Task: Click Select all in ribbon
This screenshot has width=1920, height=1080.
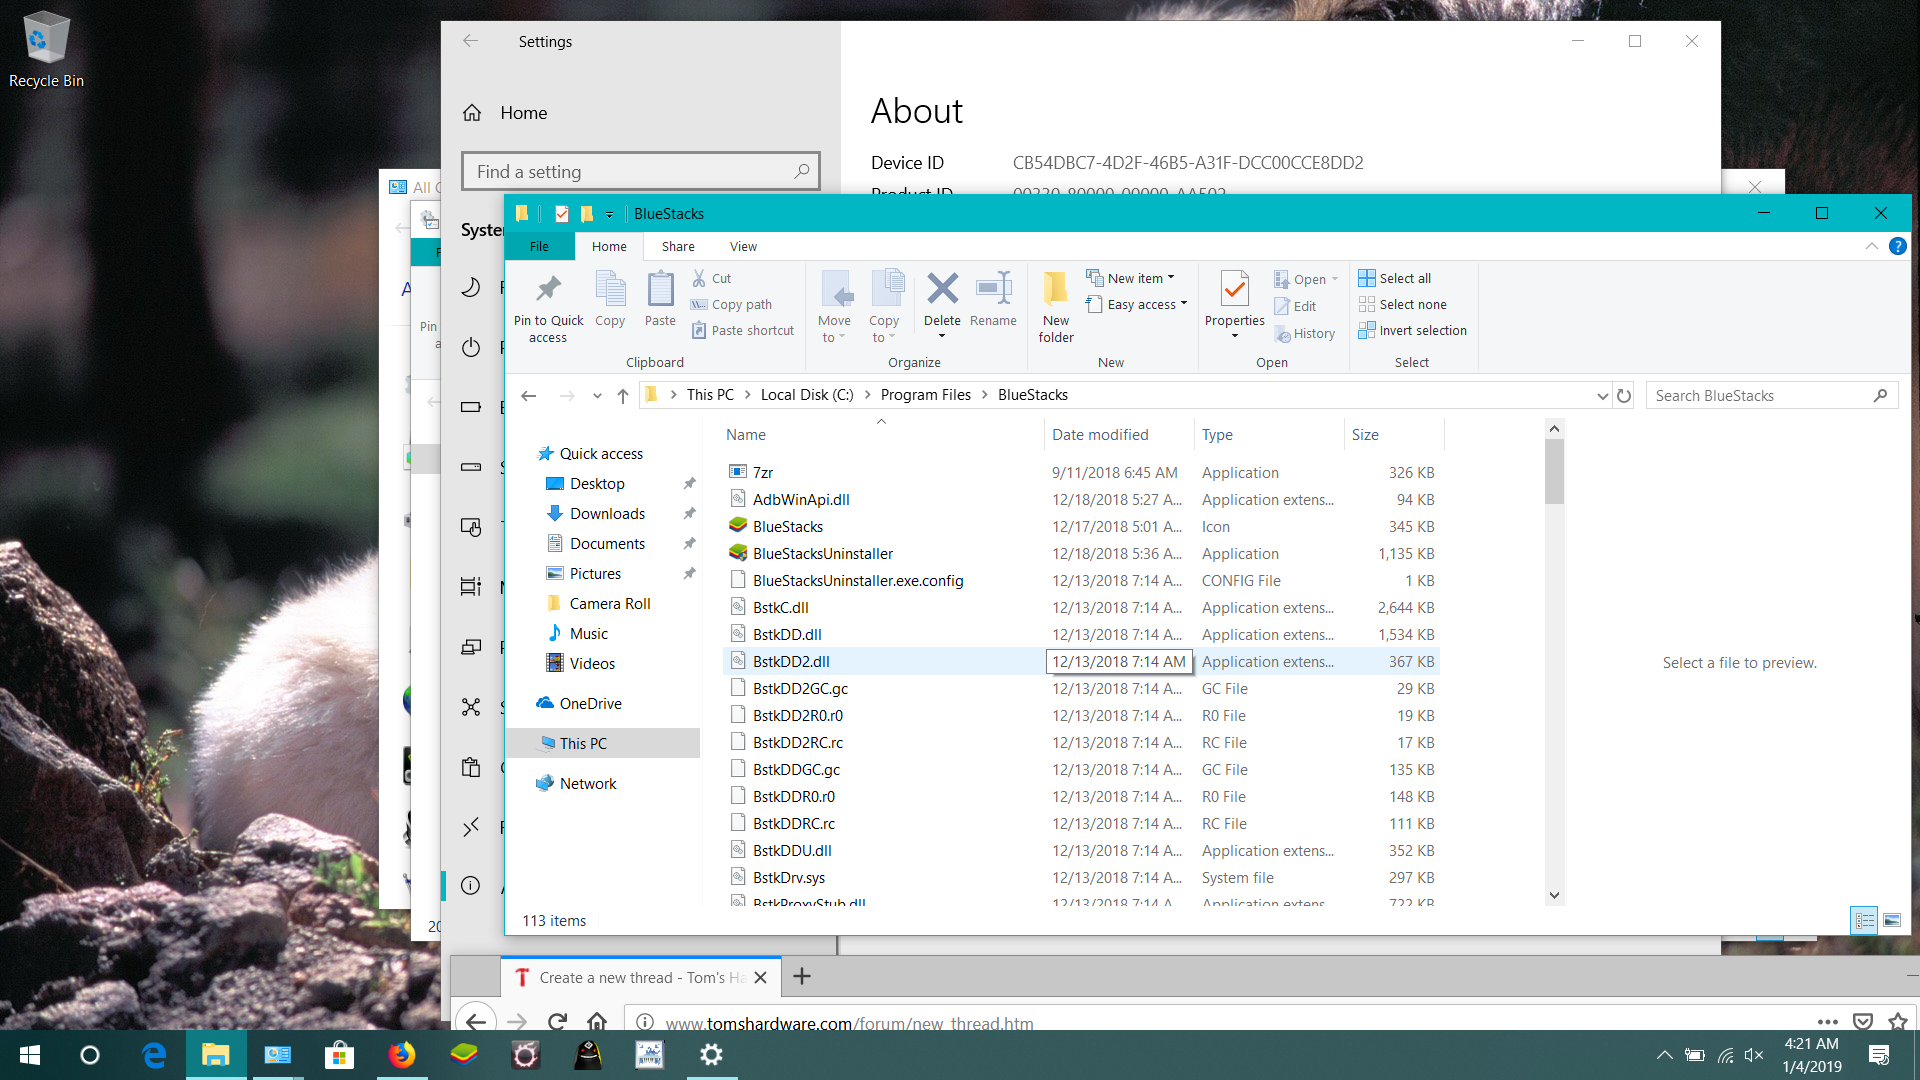Action: tap(1404, 278)
